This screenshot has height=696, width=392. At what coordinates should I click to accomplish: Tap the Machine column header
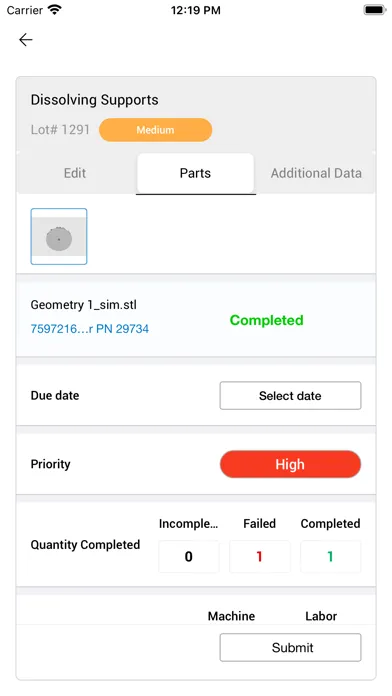pyautogui.click(x=231, y=616)
